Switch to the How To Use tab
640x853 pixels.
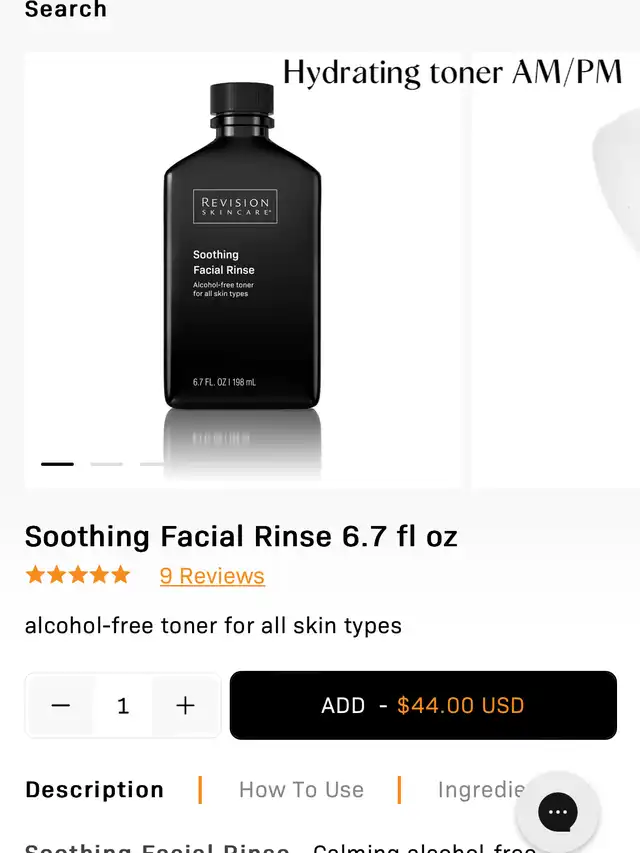pyautogui.click(x=301, y=790)
